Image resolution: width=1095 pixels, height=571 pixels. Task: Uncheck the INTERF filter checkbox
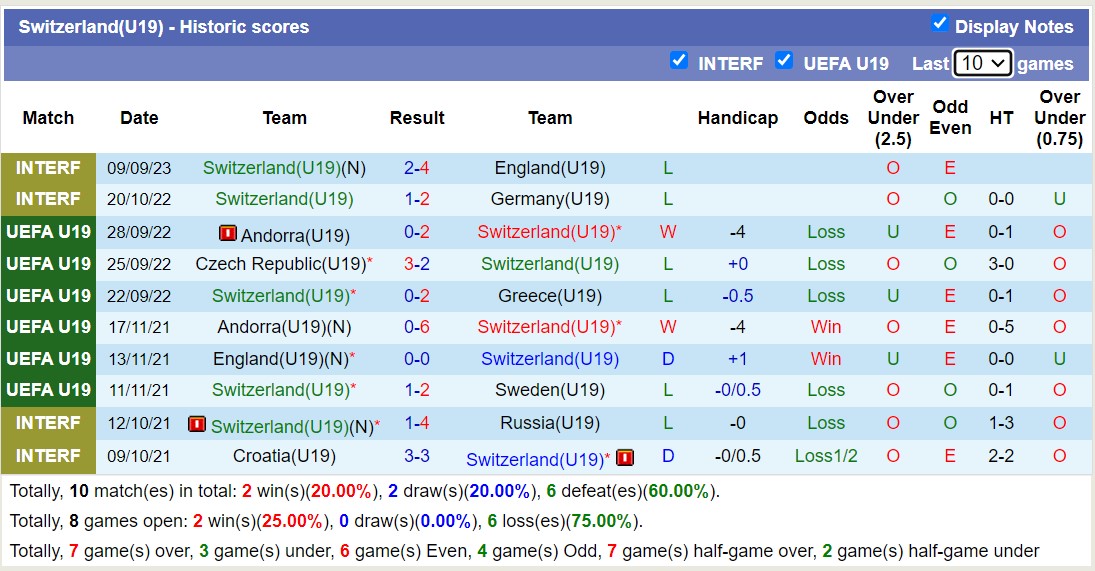pyautogui.click(x=679, y=60)
